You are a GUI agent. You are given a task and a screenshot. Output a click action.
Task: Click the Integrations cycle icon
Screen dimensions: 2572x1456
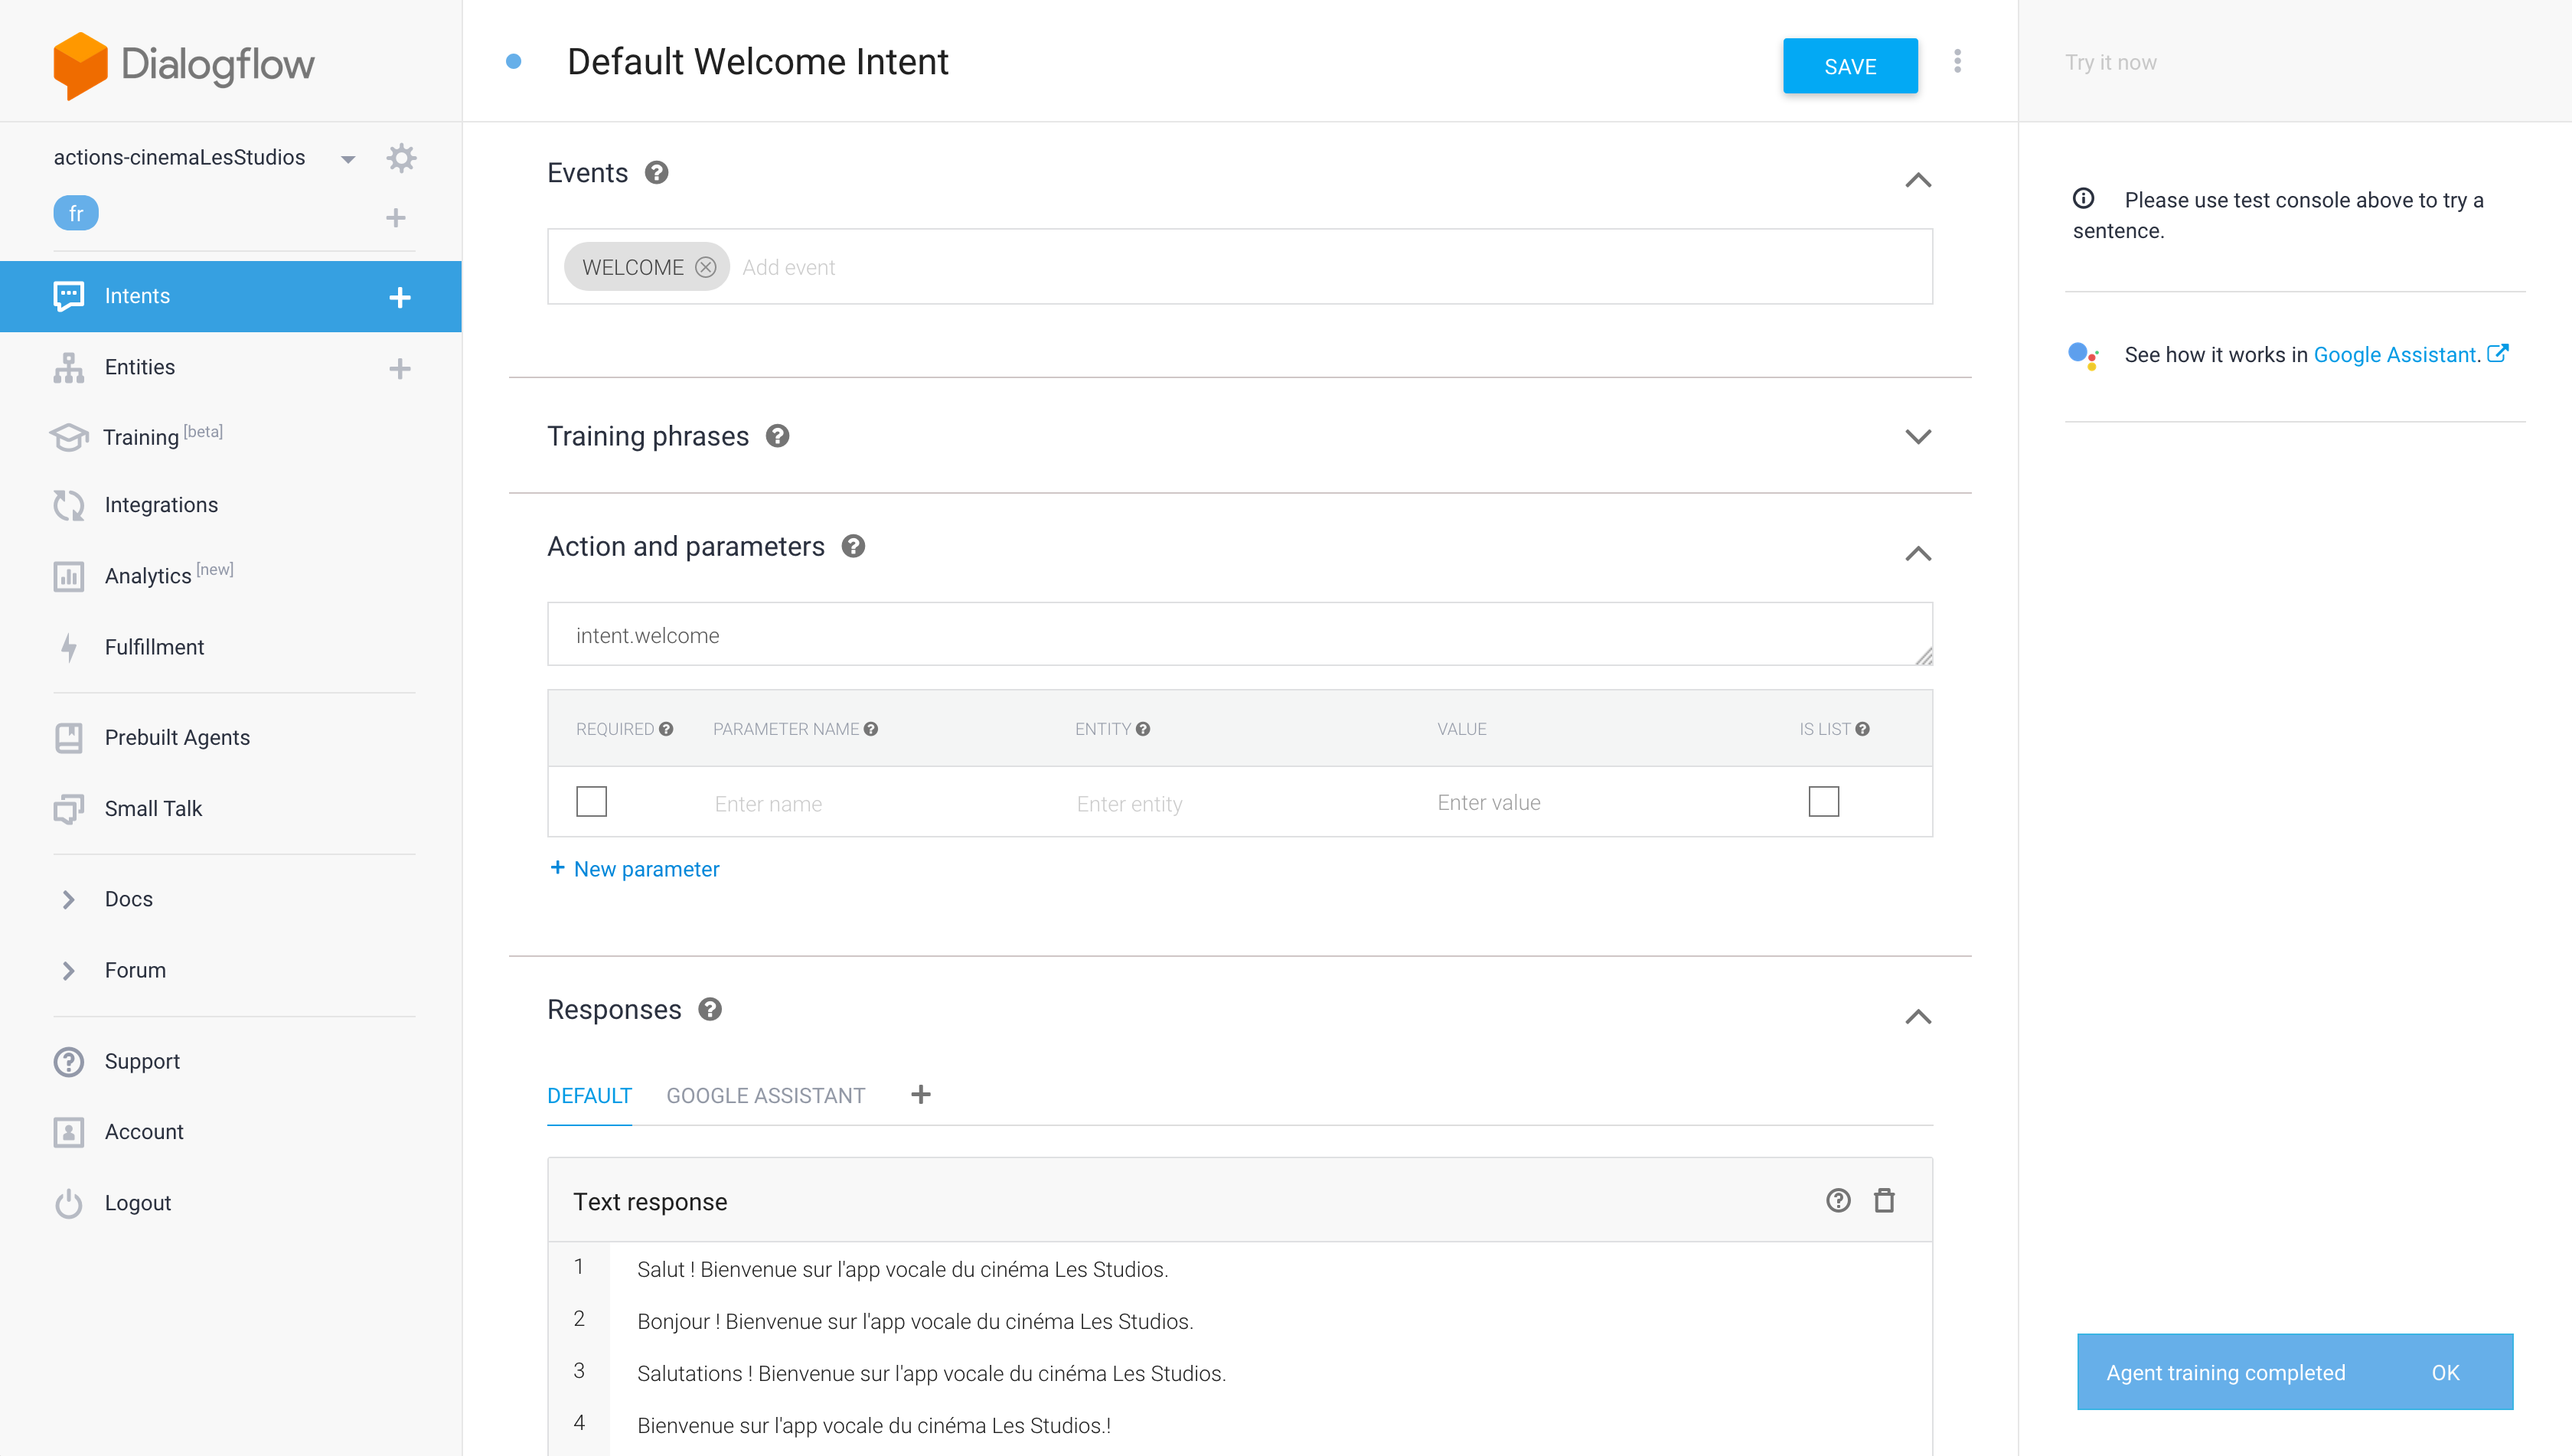(69, 505)
